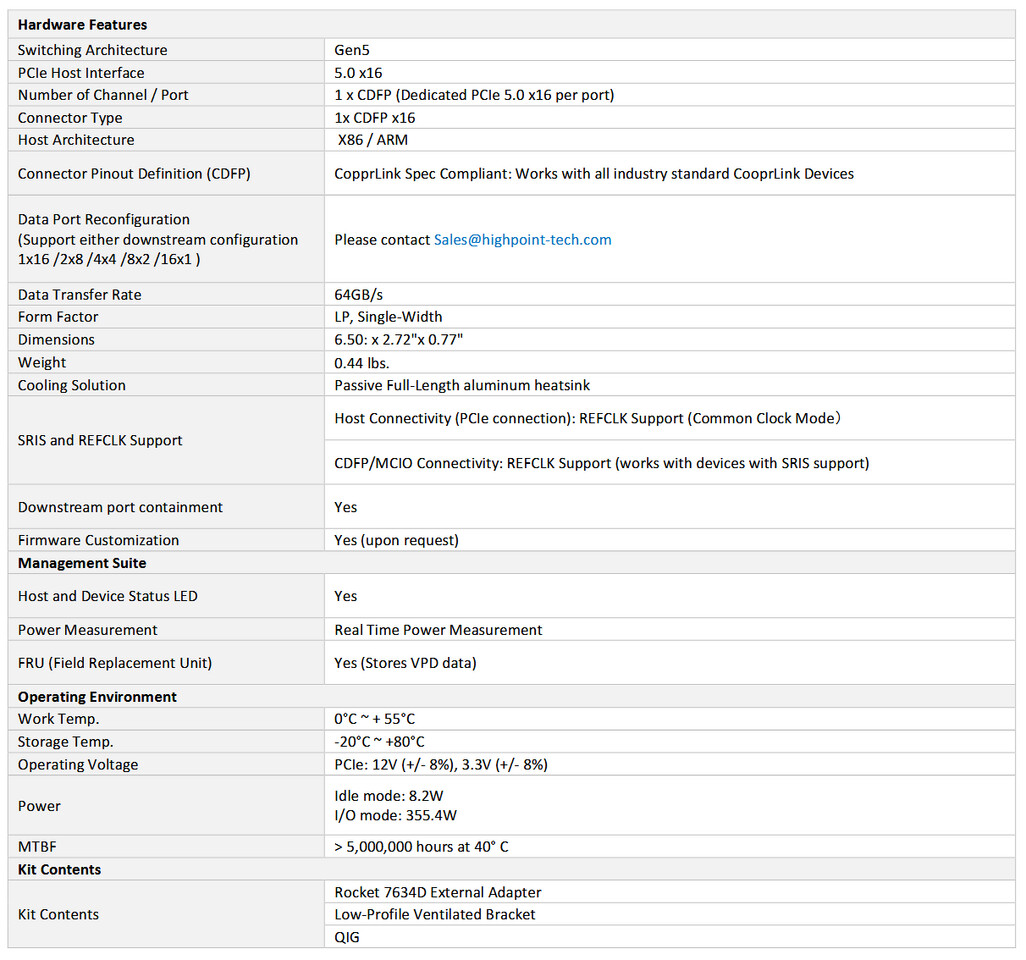Select the Gen5 value cell
The height and width of the screenshot is (960, 1026).
click(352, 50)
